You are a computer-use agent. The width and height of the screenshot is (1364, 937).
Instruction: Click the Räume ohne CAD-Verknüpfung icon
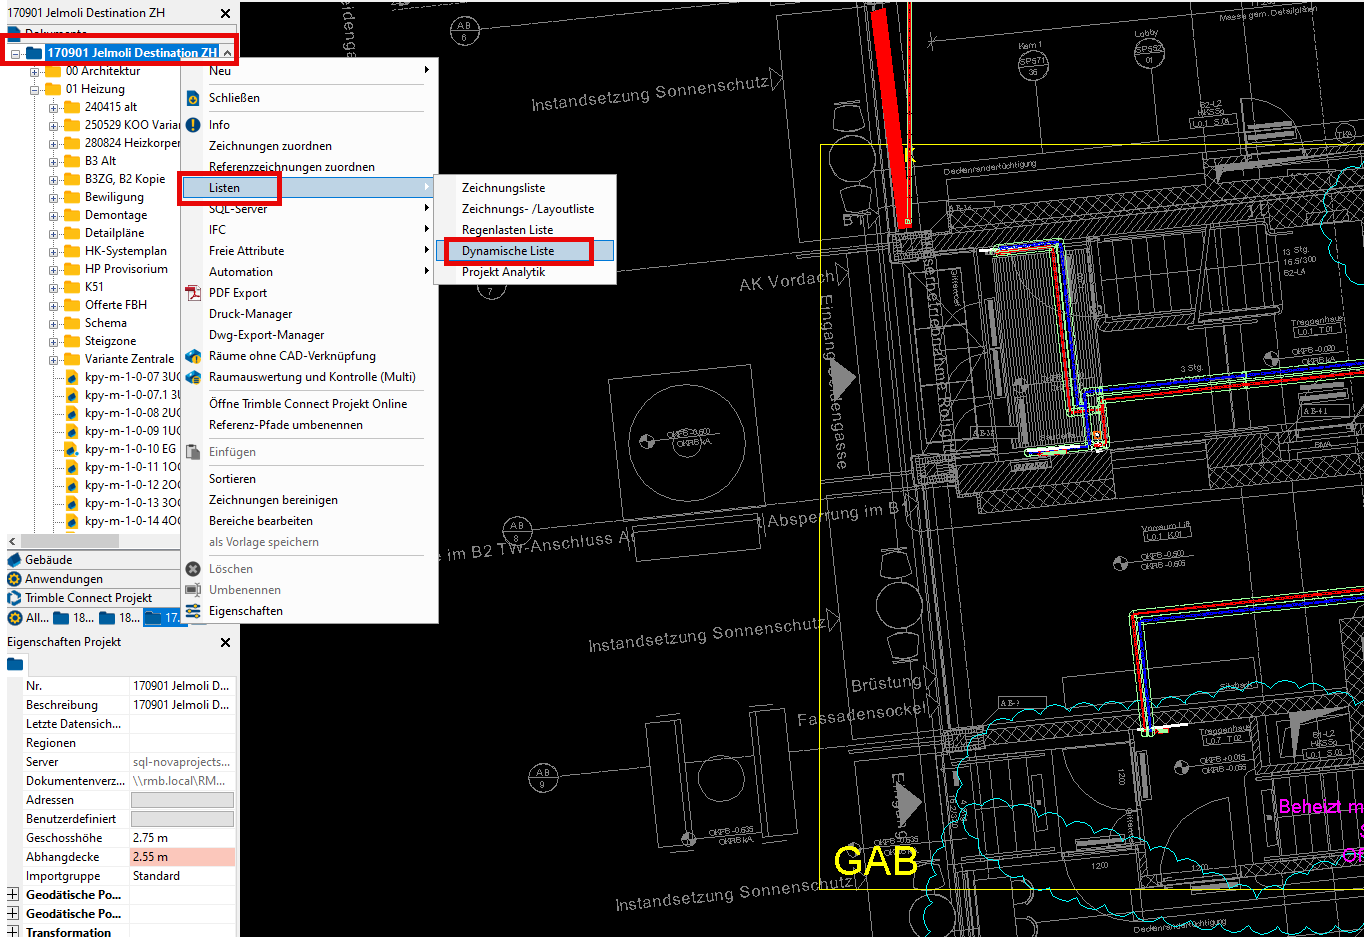pos(193,356)
